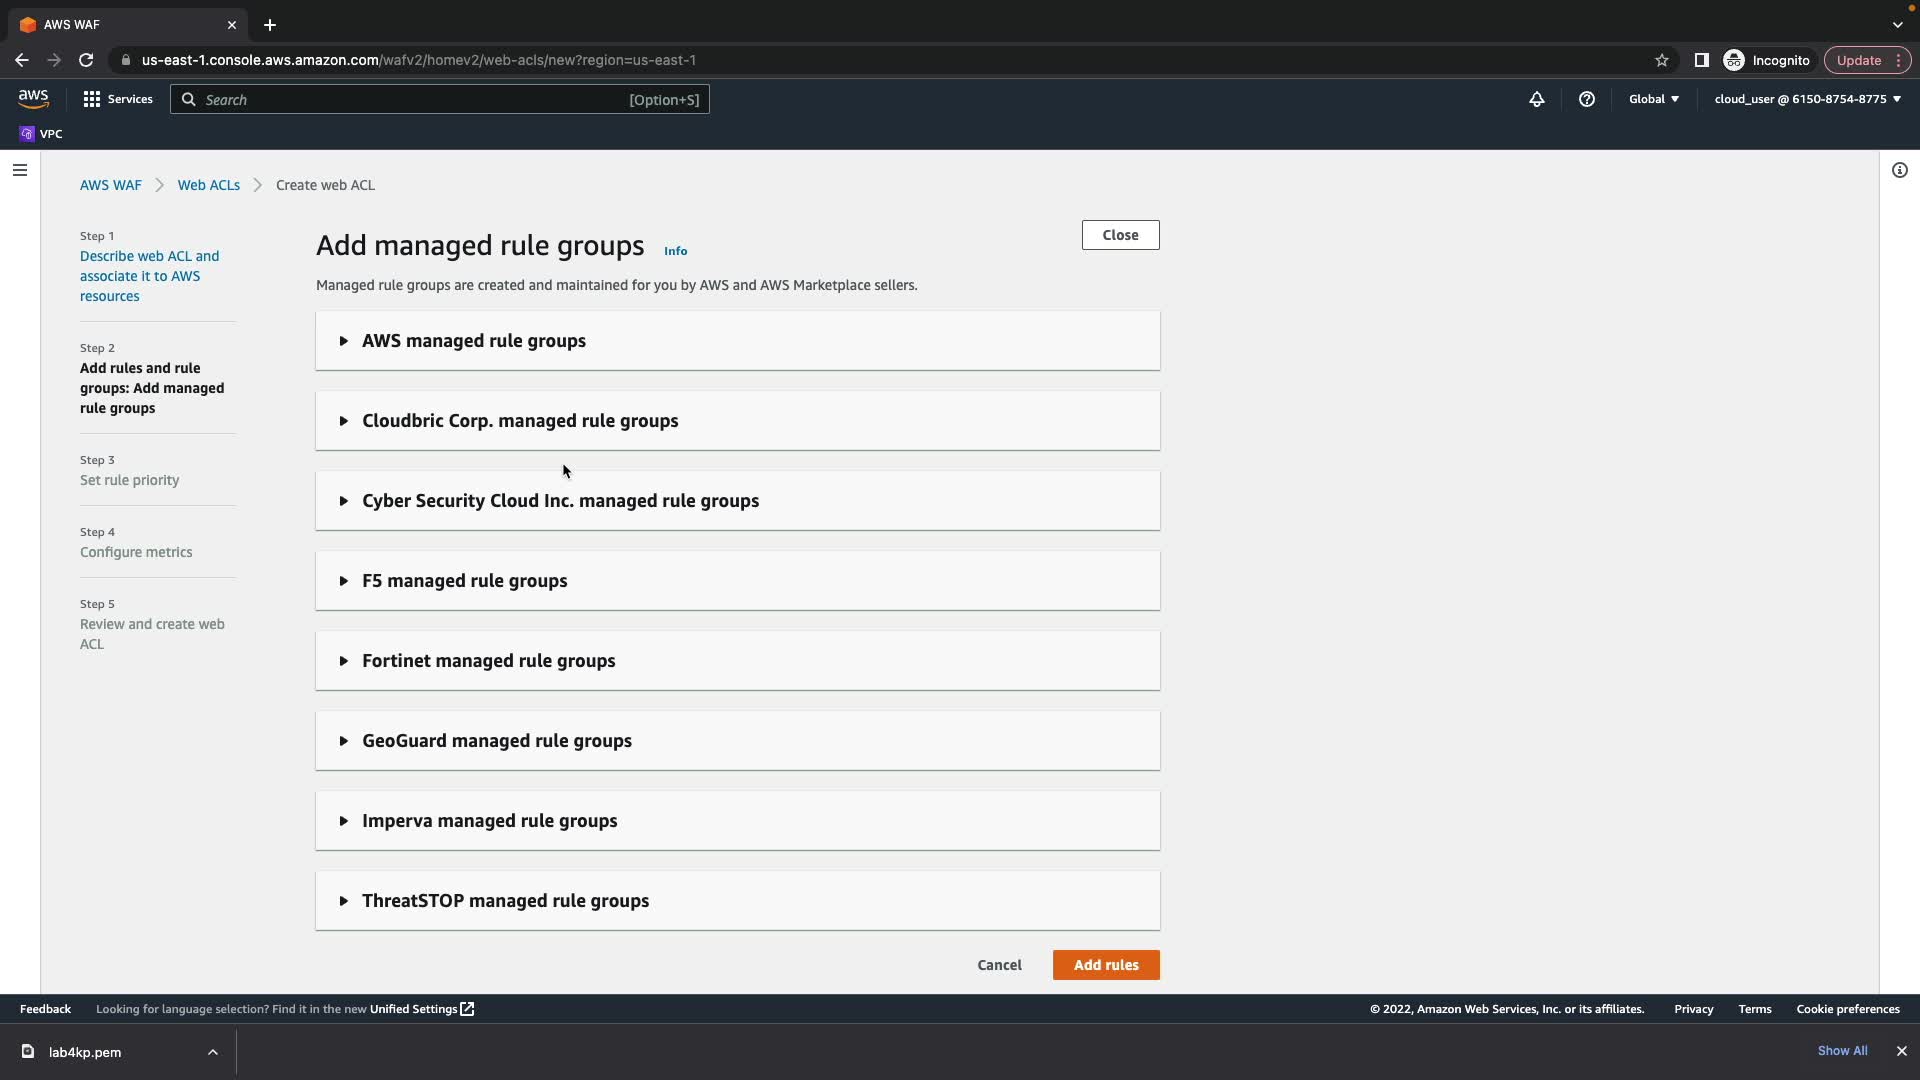Toggle the left navigation hamburger menu

[x=19, y=170]
